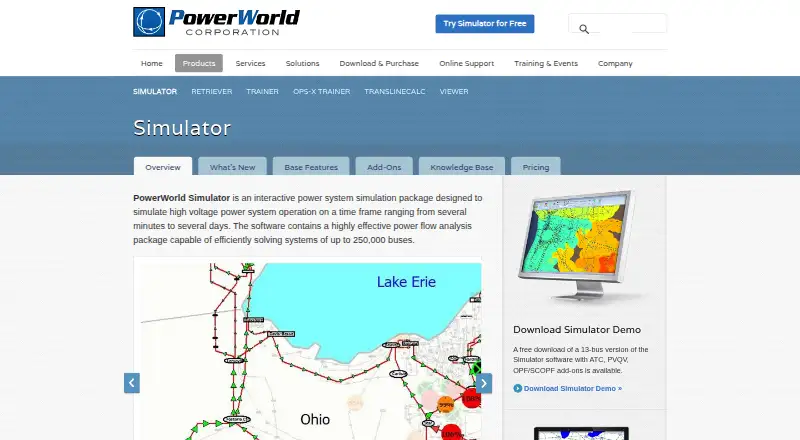Viewport: 800px width, 440px height.
Task: Click the bold PowerWorld Simulator text
Action: point(182,198)
